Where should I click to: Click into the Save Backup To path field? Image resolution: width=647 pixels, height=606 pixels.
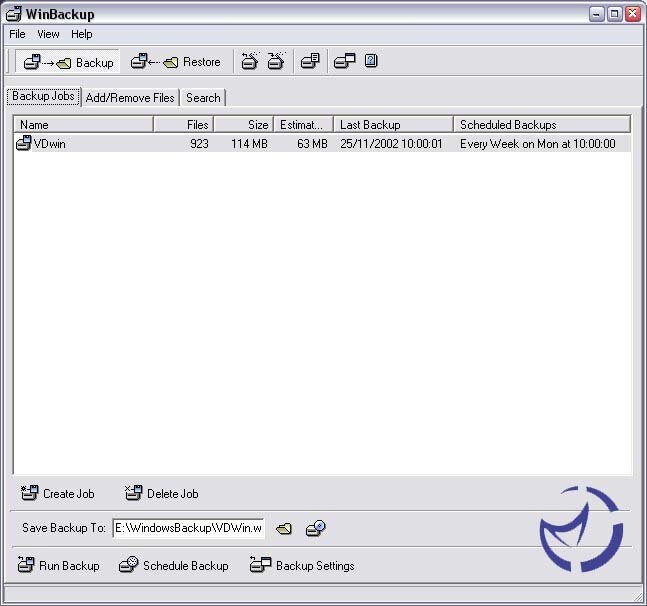[188, 528]
